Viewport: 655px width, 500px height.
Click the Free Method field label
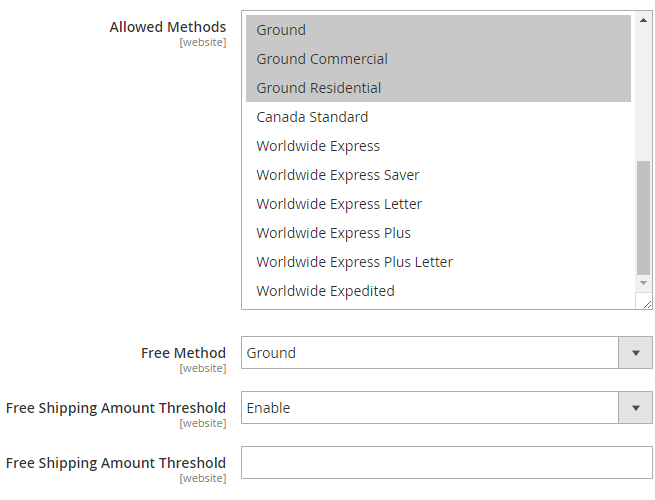183,353
